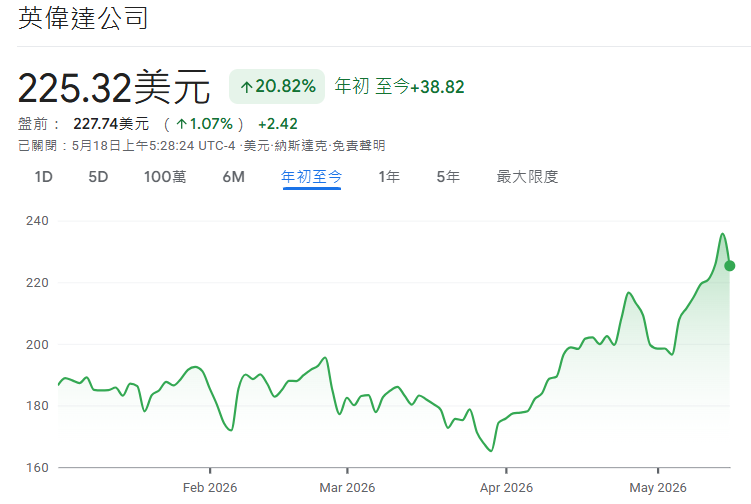Select the 年初至今 tab
The width and height of the screenshot is (751, 504).
tap(311, 177)
